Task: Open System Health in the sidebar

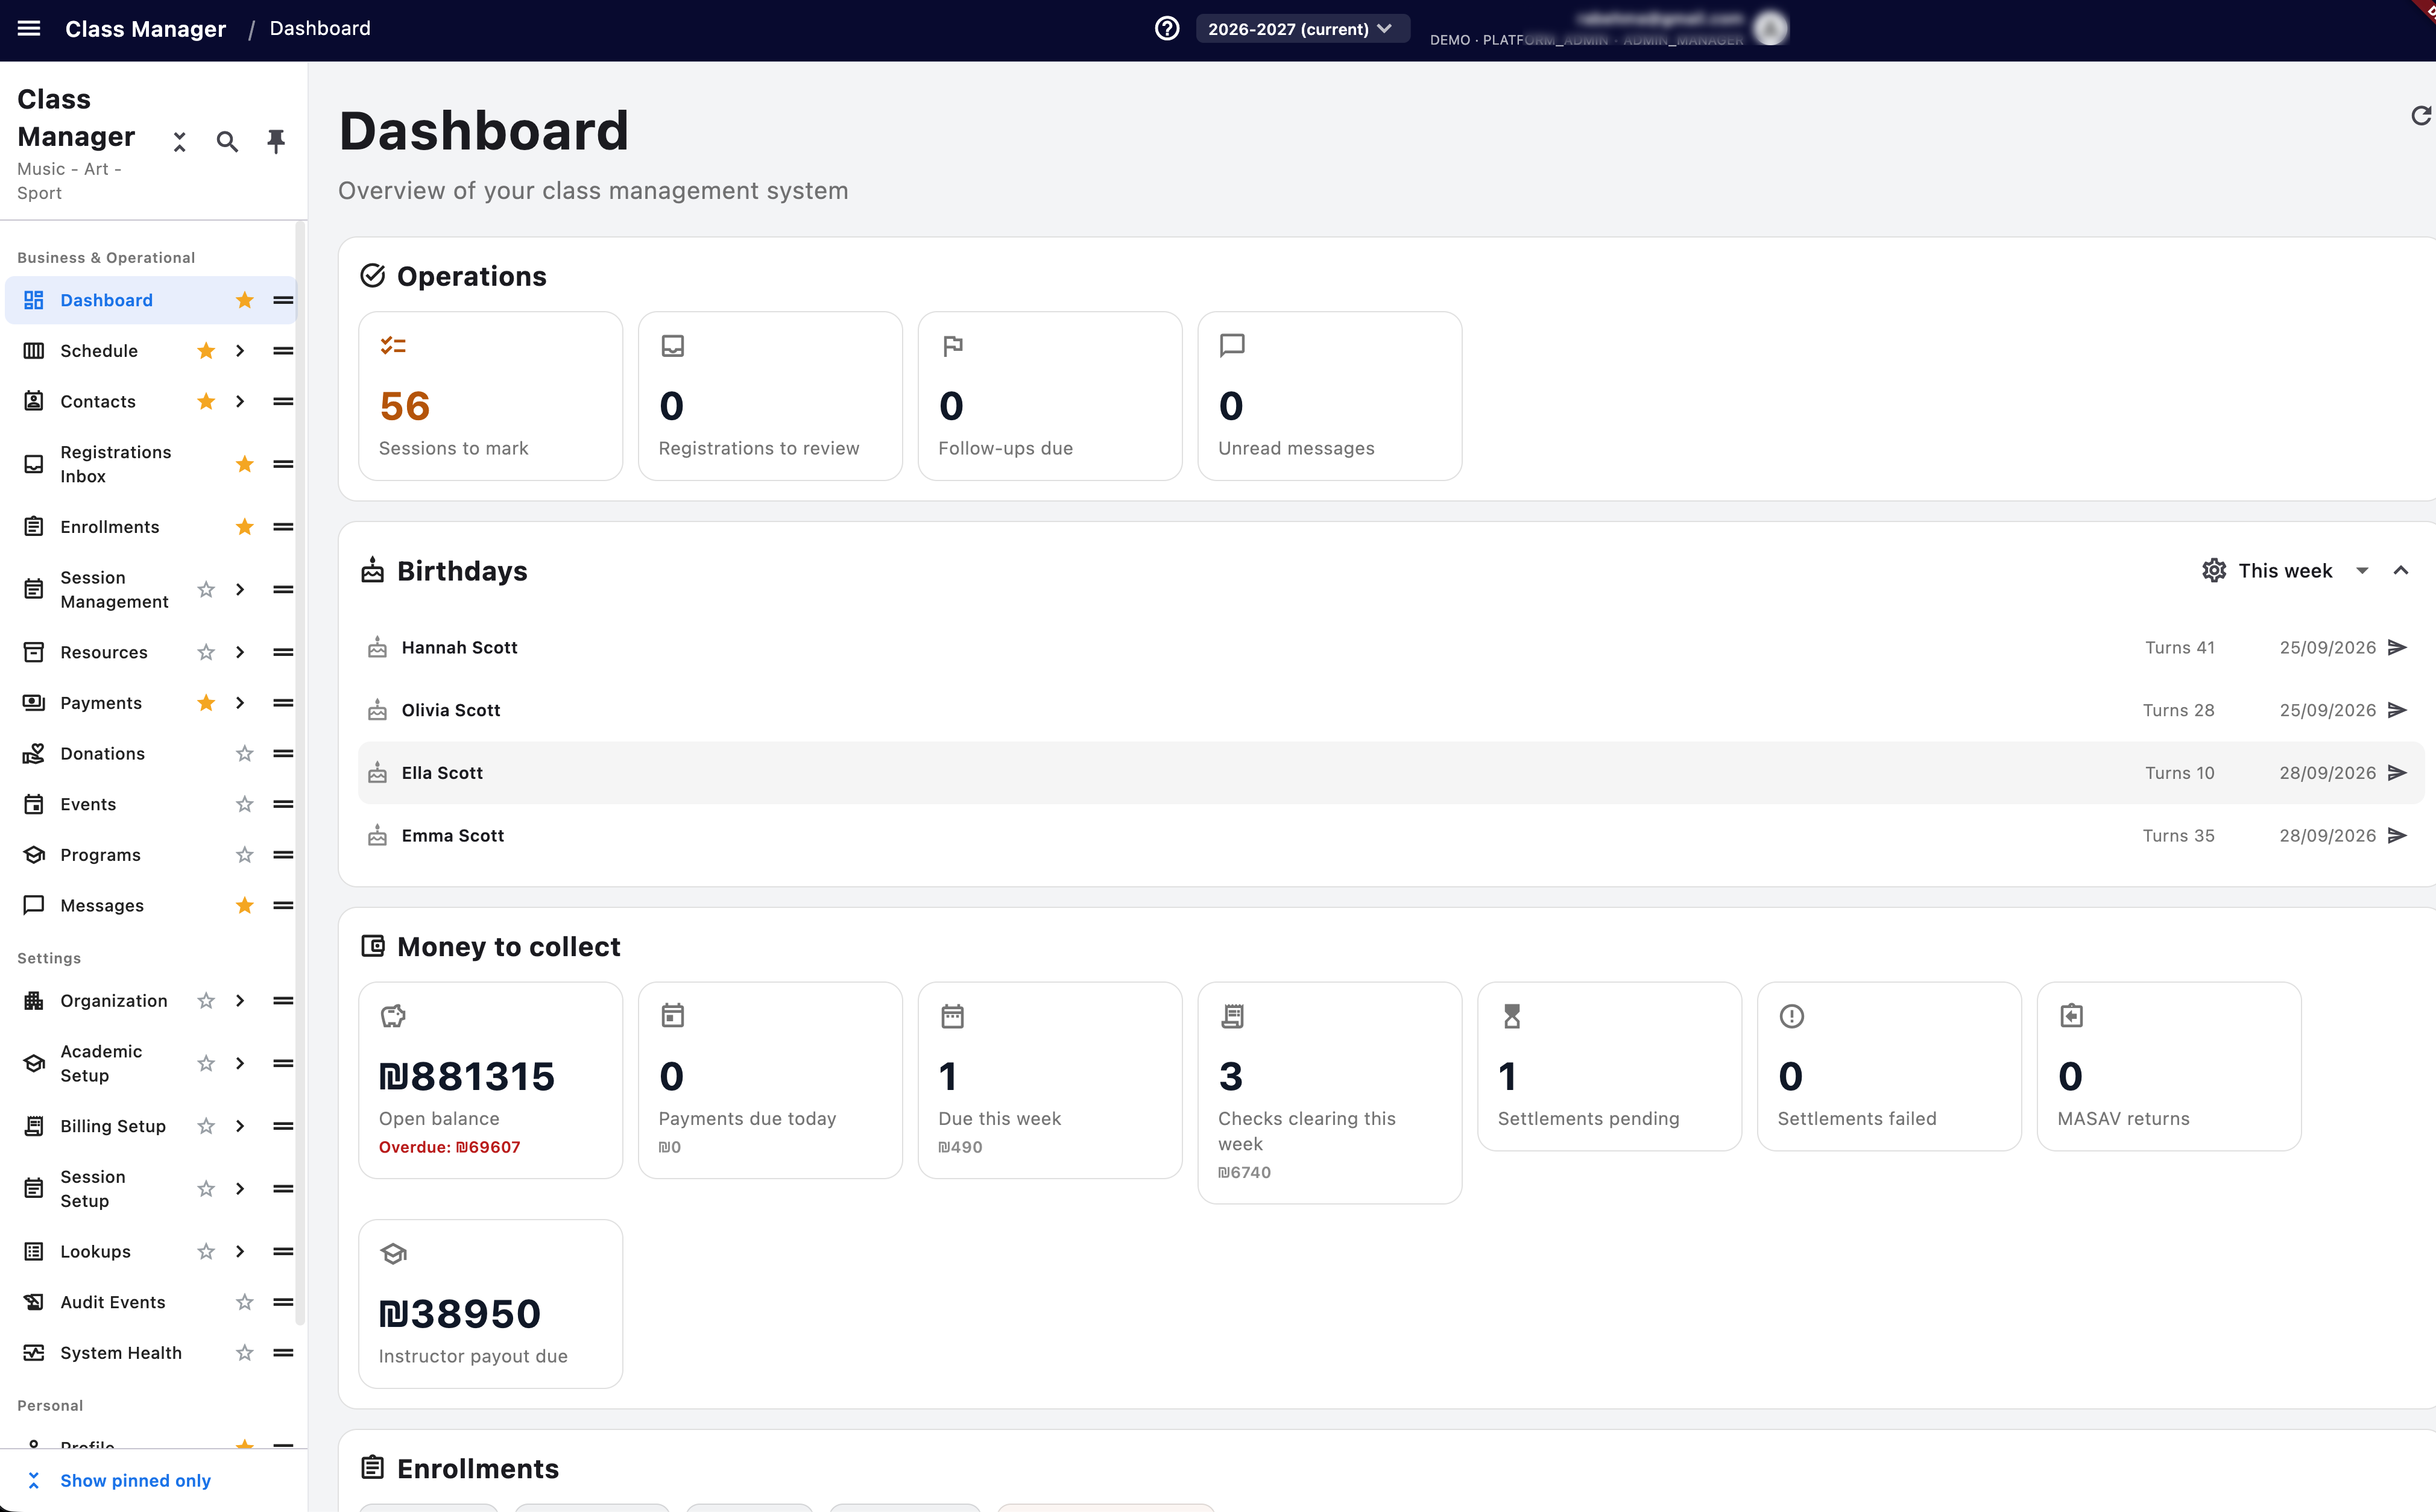Action: 121,1353
